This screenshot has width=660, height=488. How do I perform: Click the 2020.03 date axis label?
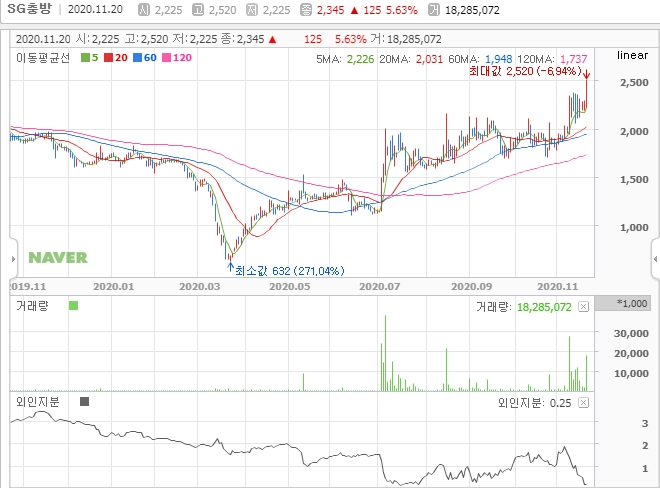(200, 287)
